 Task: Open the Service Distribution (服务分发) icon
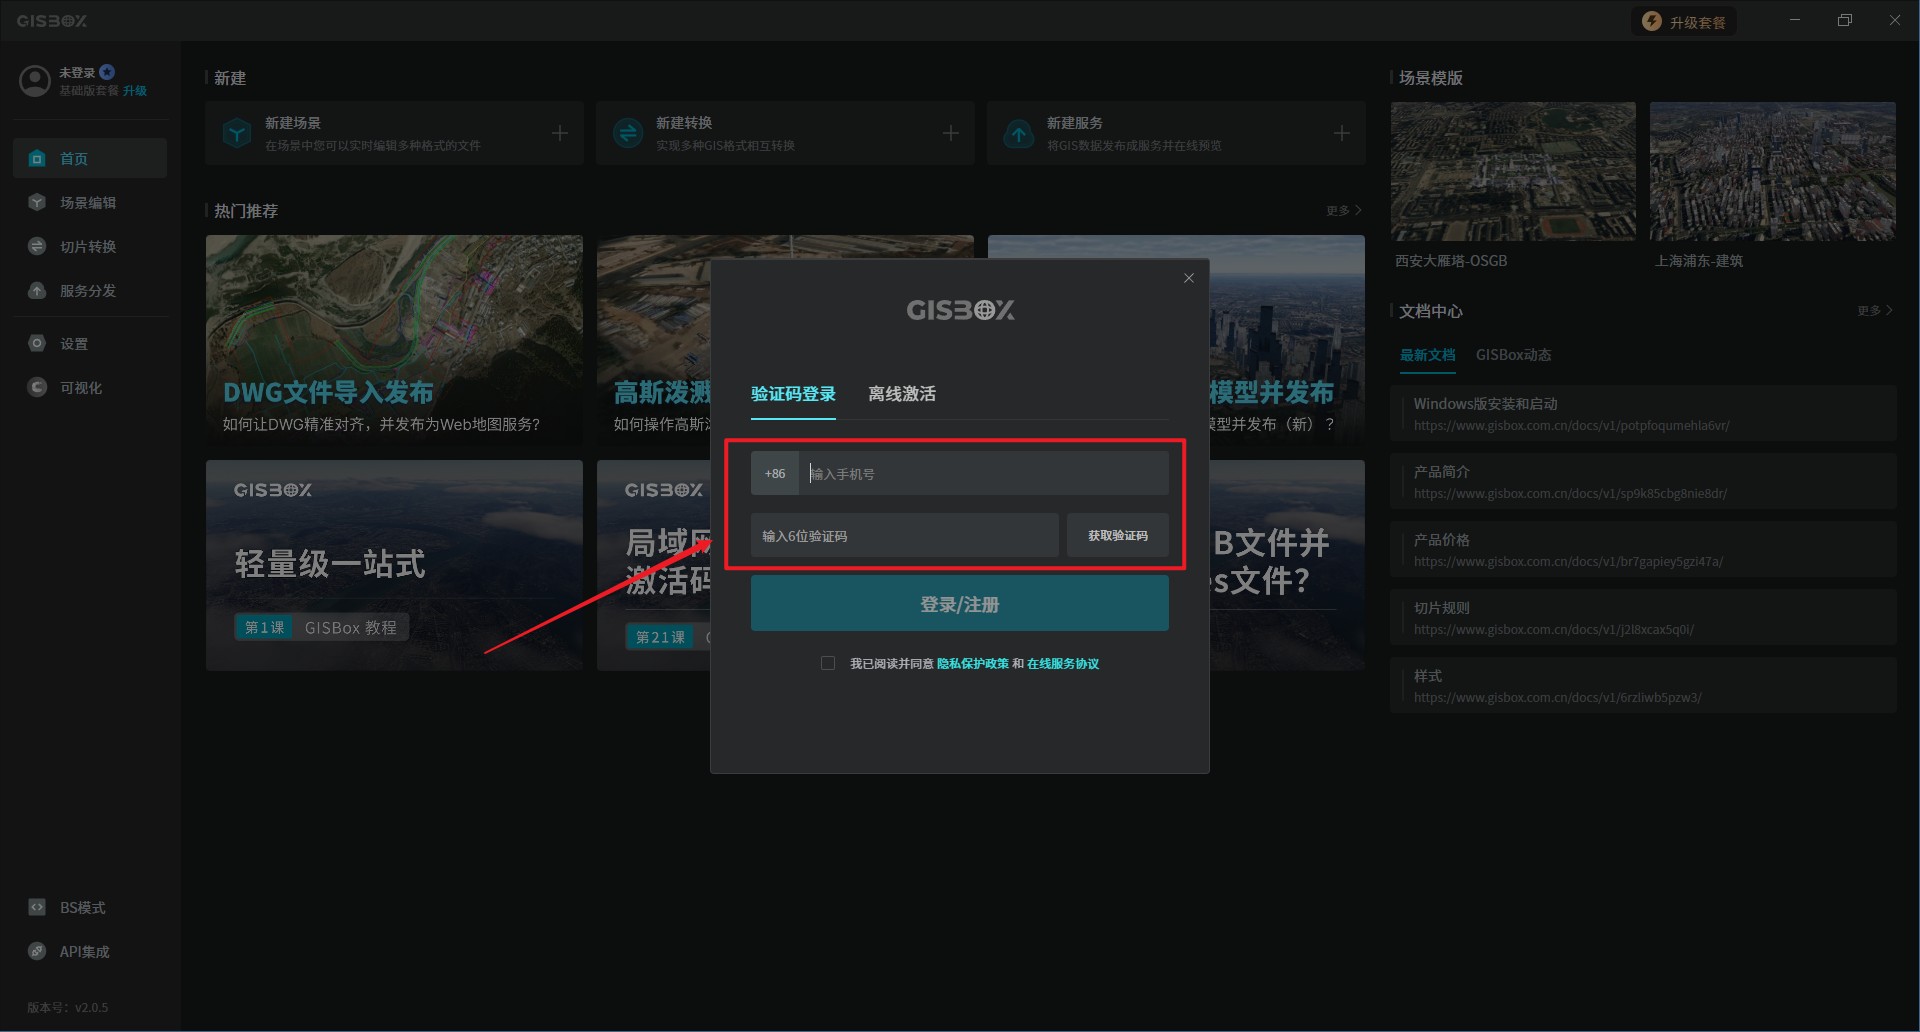pyautogui.click(x=37, y=291)
